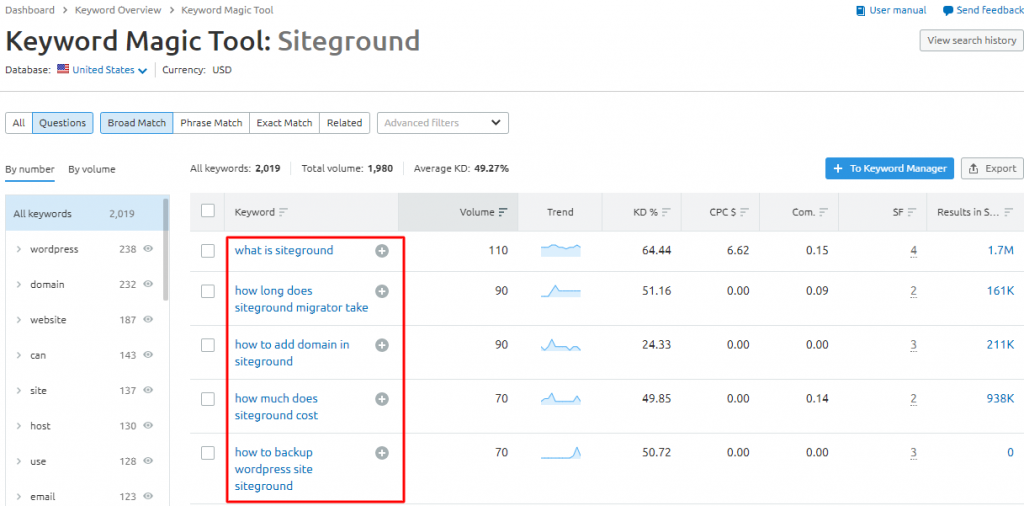Expand the use keyword group
The image size is (1024, 506).
tap(19, 460)
